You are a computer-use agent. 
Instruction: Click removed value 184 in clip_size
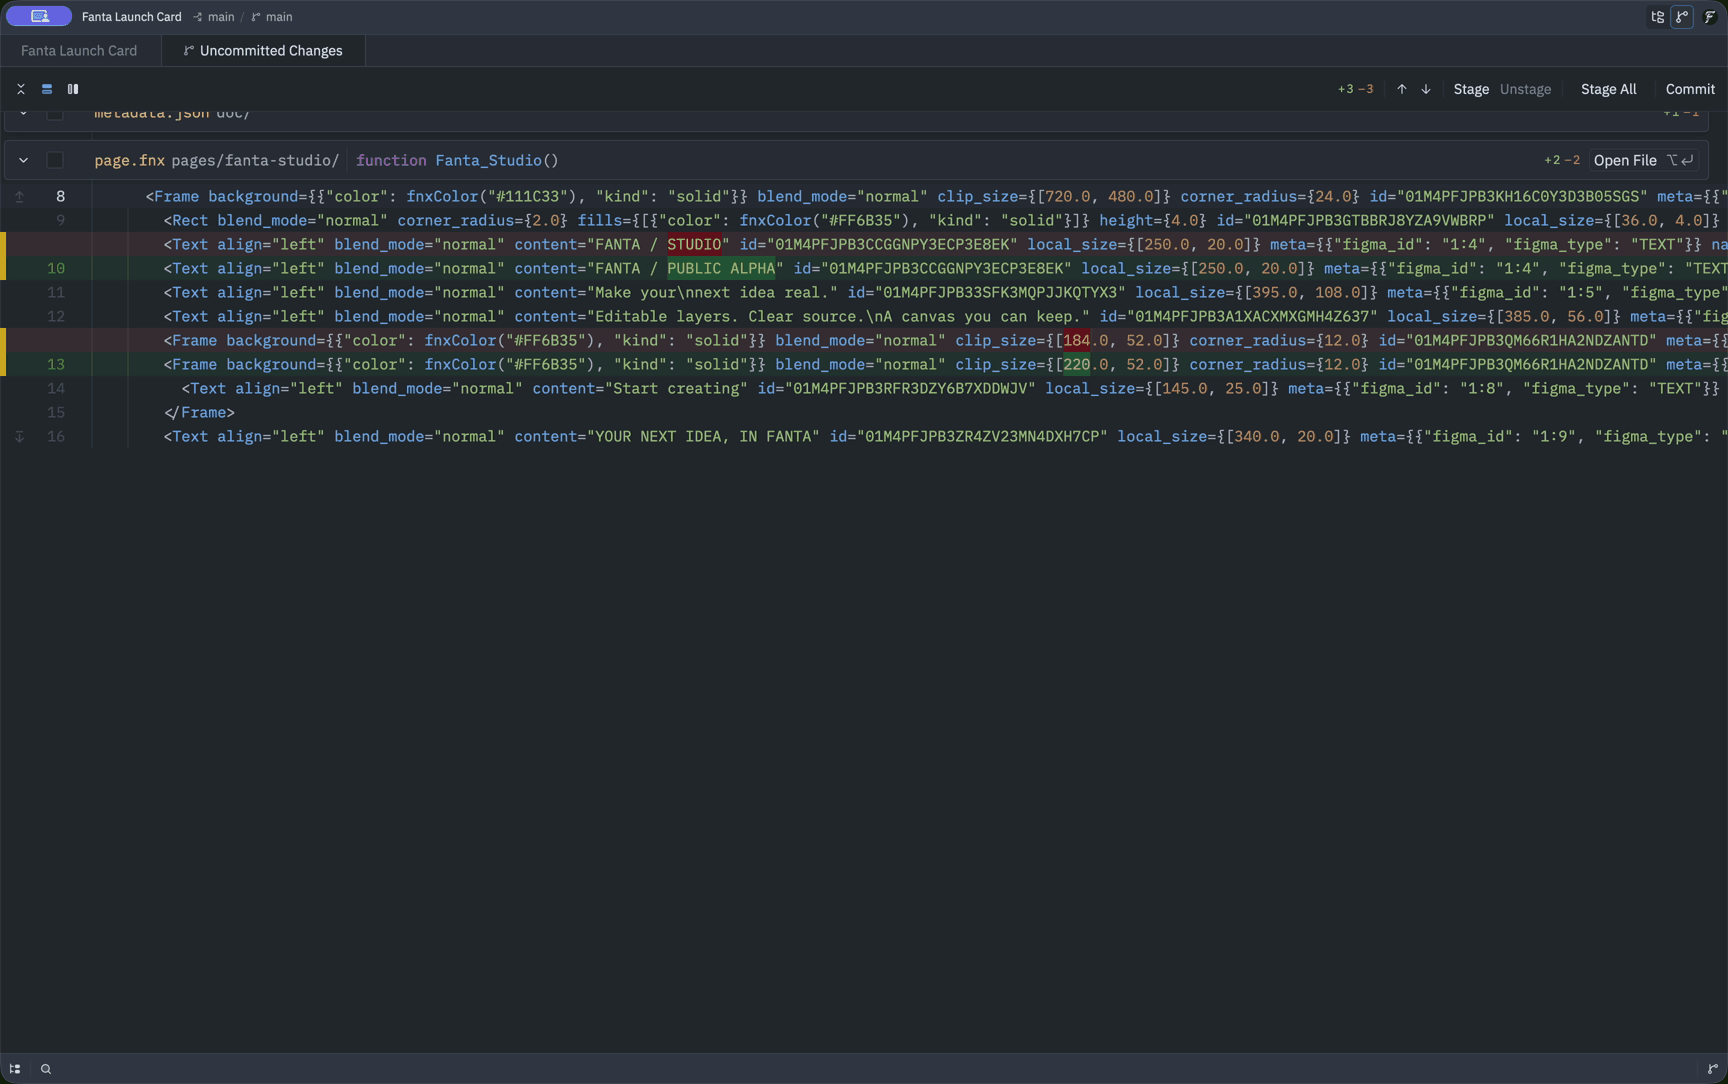point(1076,341)
